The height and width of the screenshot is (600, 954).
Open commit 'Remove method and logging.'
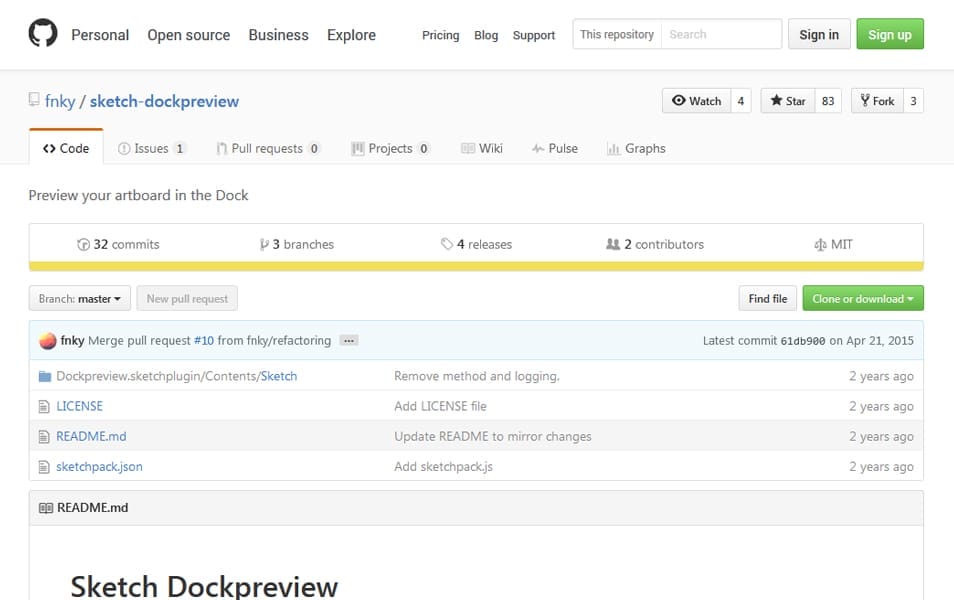tap(477, 377)
